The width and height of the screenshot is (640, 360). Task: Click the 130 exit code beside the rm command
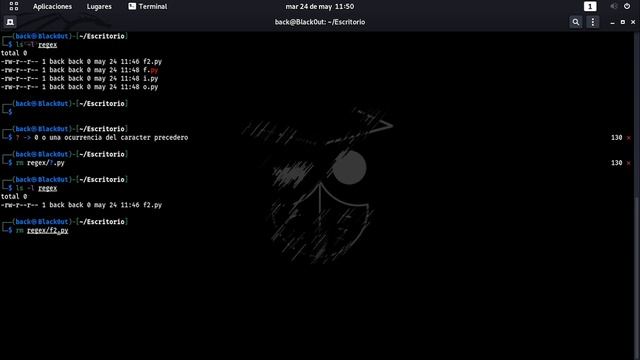[x=616, y=163]
